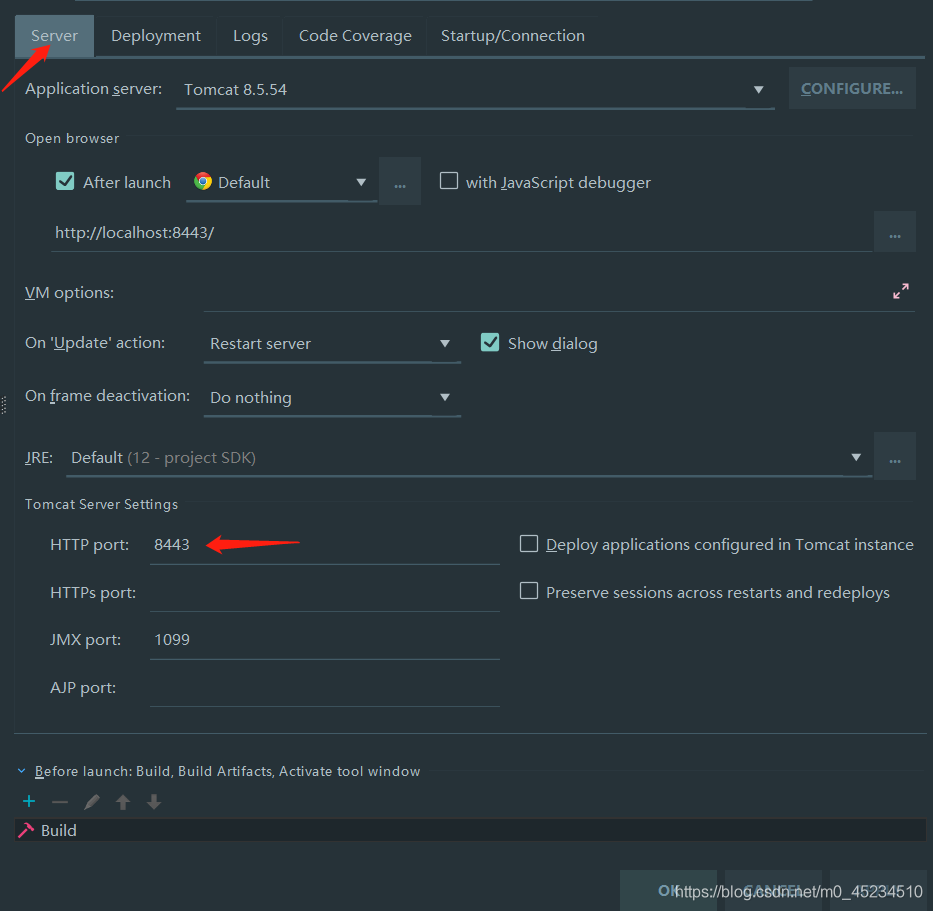Viewport: 933px width, 911px height.
Task: Select the Build task row
Action: pos(470,830)
